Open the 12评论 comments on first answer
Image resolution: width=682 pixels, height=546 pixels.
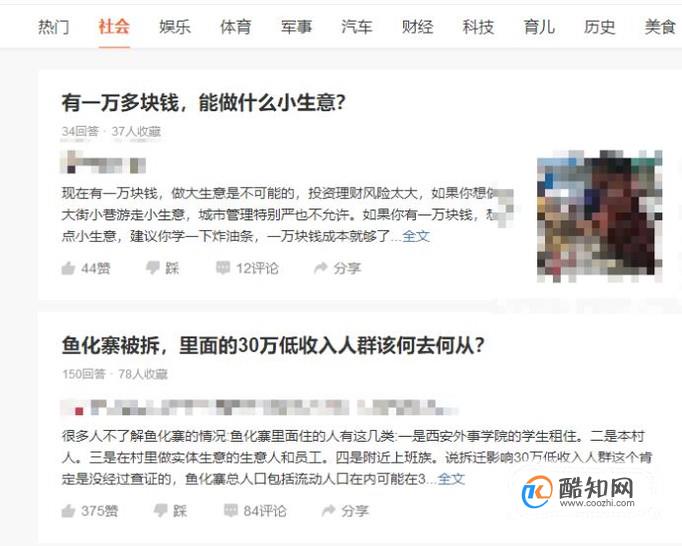pos(247,268)
